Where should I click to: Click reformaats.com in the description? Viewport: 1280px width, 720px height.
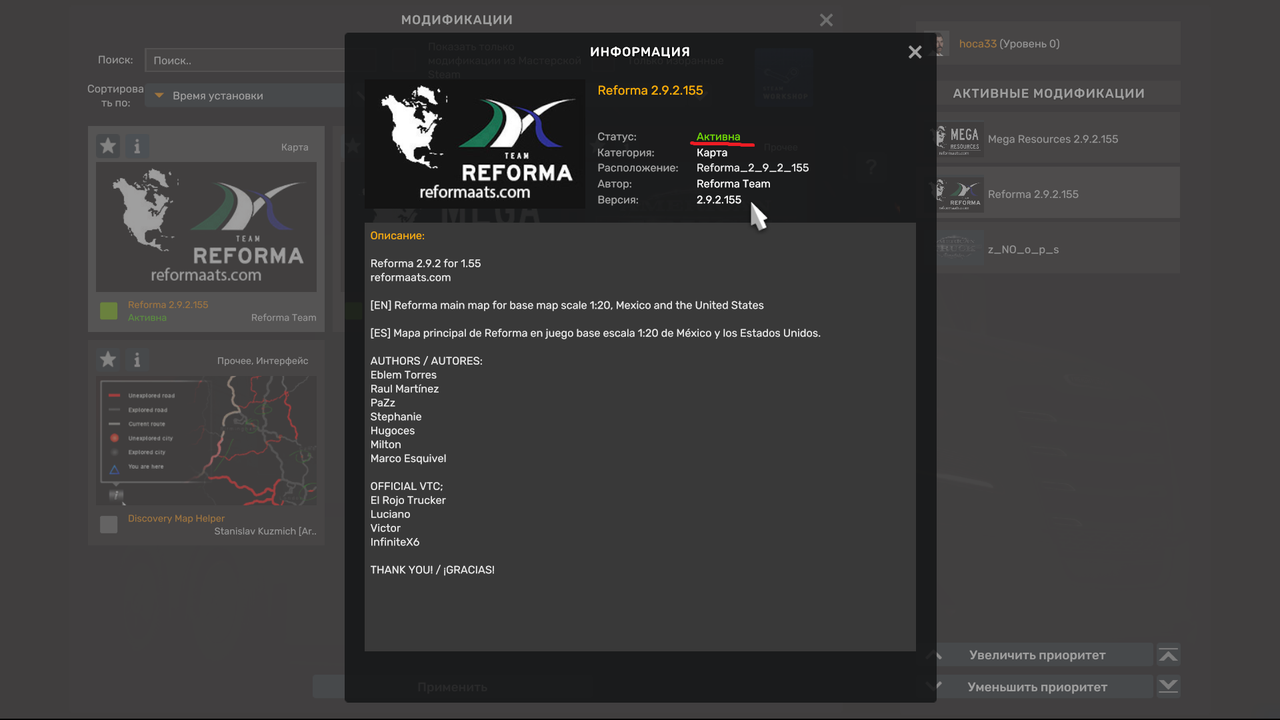(410, 277)
